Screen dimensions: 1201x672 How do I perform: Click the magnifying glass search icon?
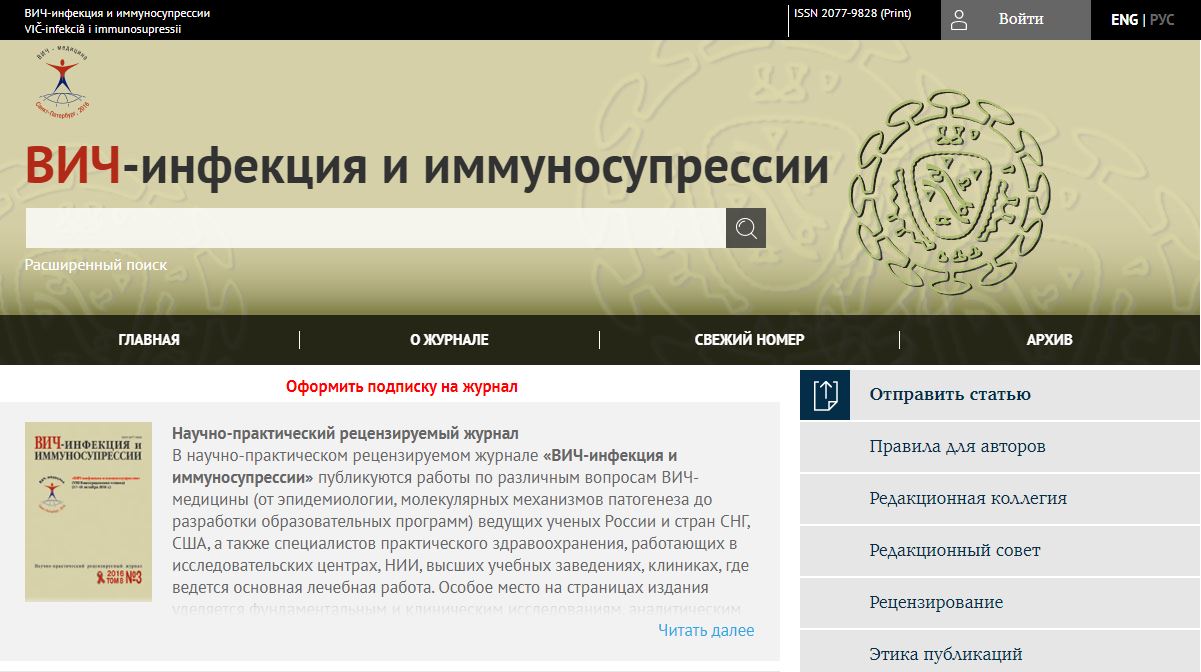tap(746, 228)
